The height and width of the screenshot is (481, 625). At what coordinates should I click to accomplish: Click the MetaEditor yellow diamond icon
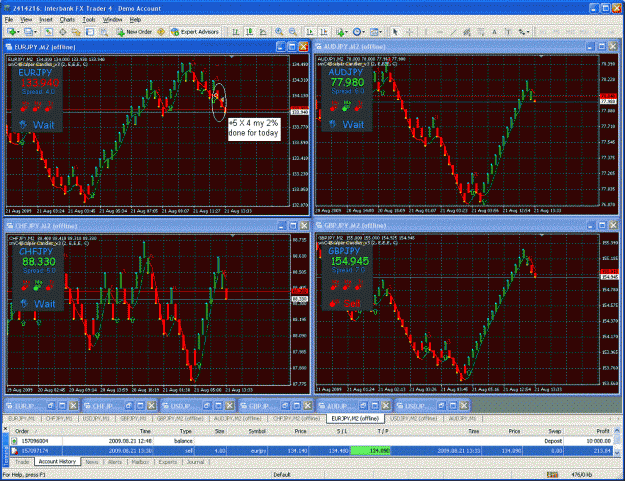(x=161, y=32)
